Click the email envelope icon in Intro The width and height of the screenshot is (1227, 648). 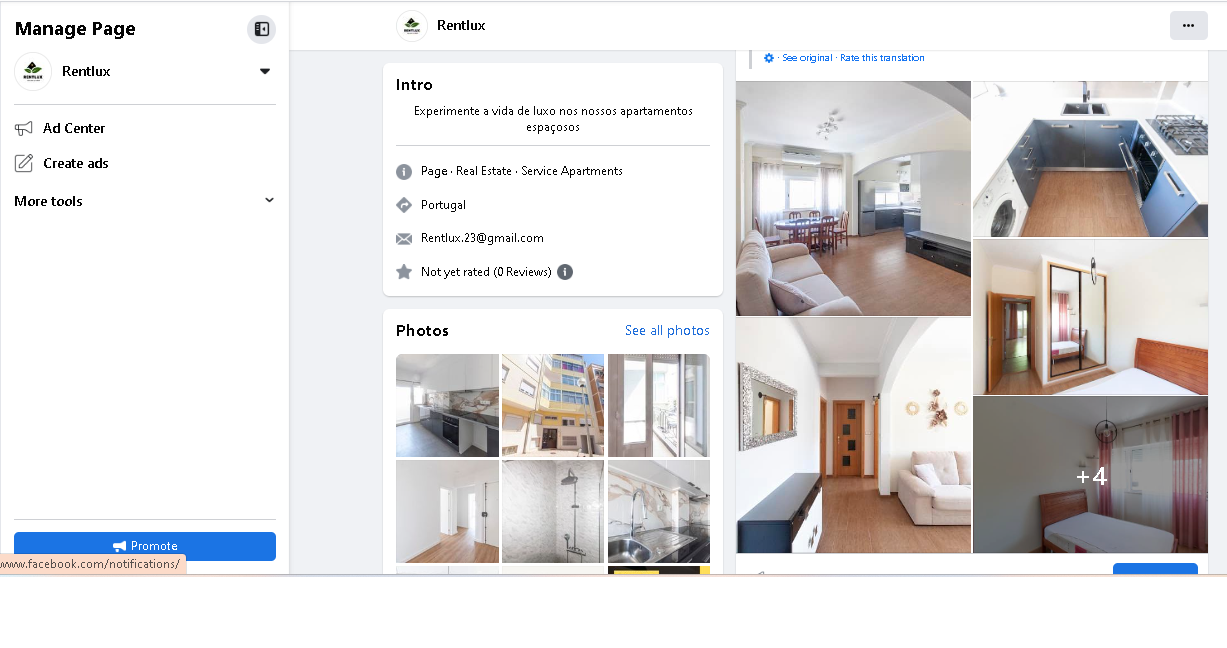click(404, 239)
